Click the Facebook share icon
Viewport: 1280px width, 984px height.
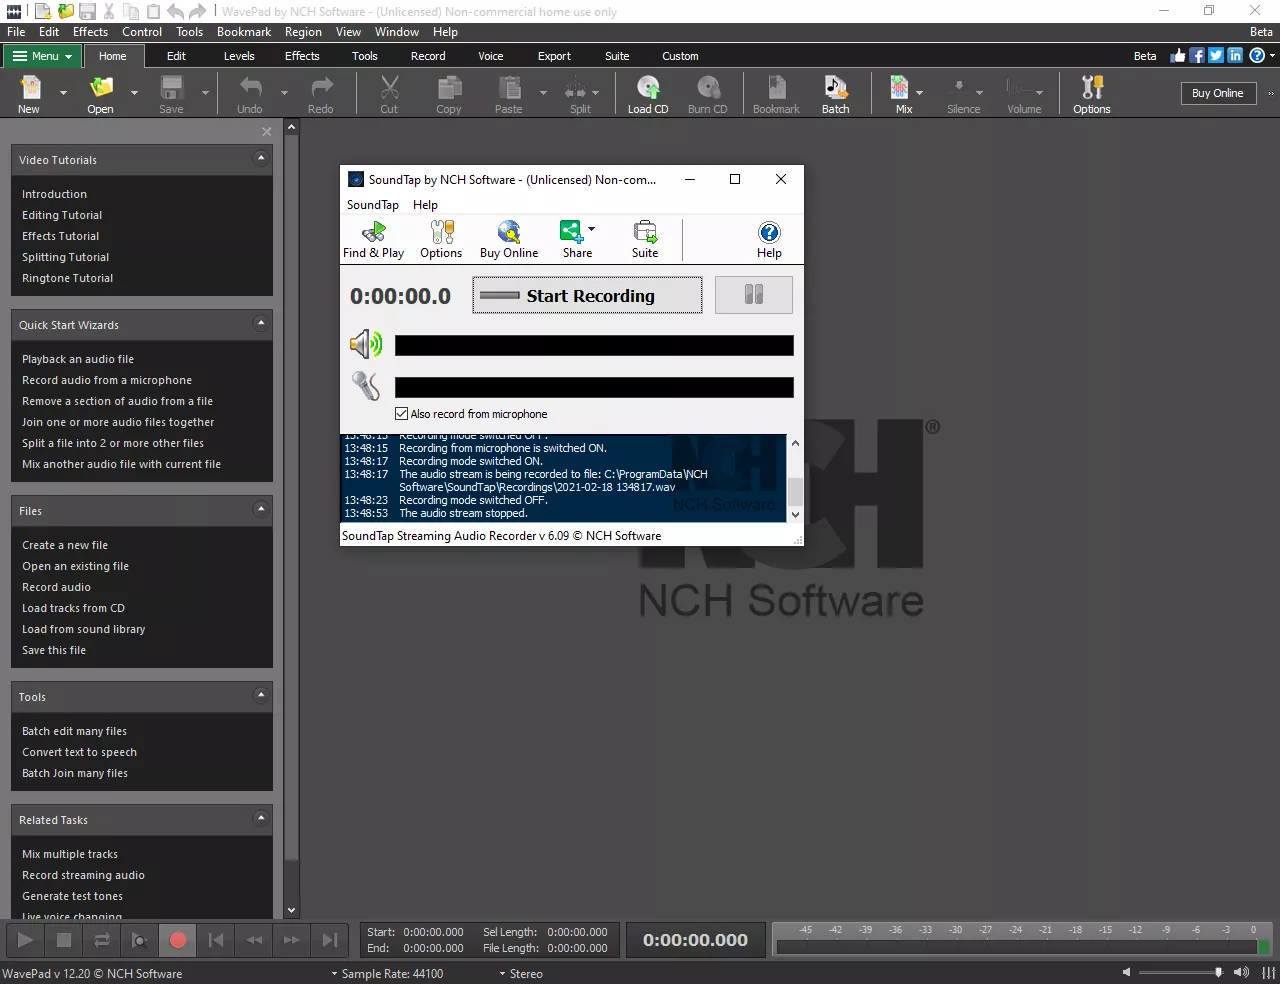tap(1197, 56)
